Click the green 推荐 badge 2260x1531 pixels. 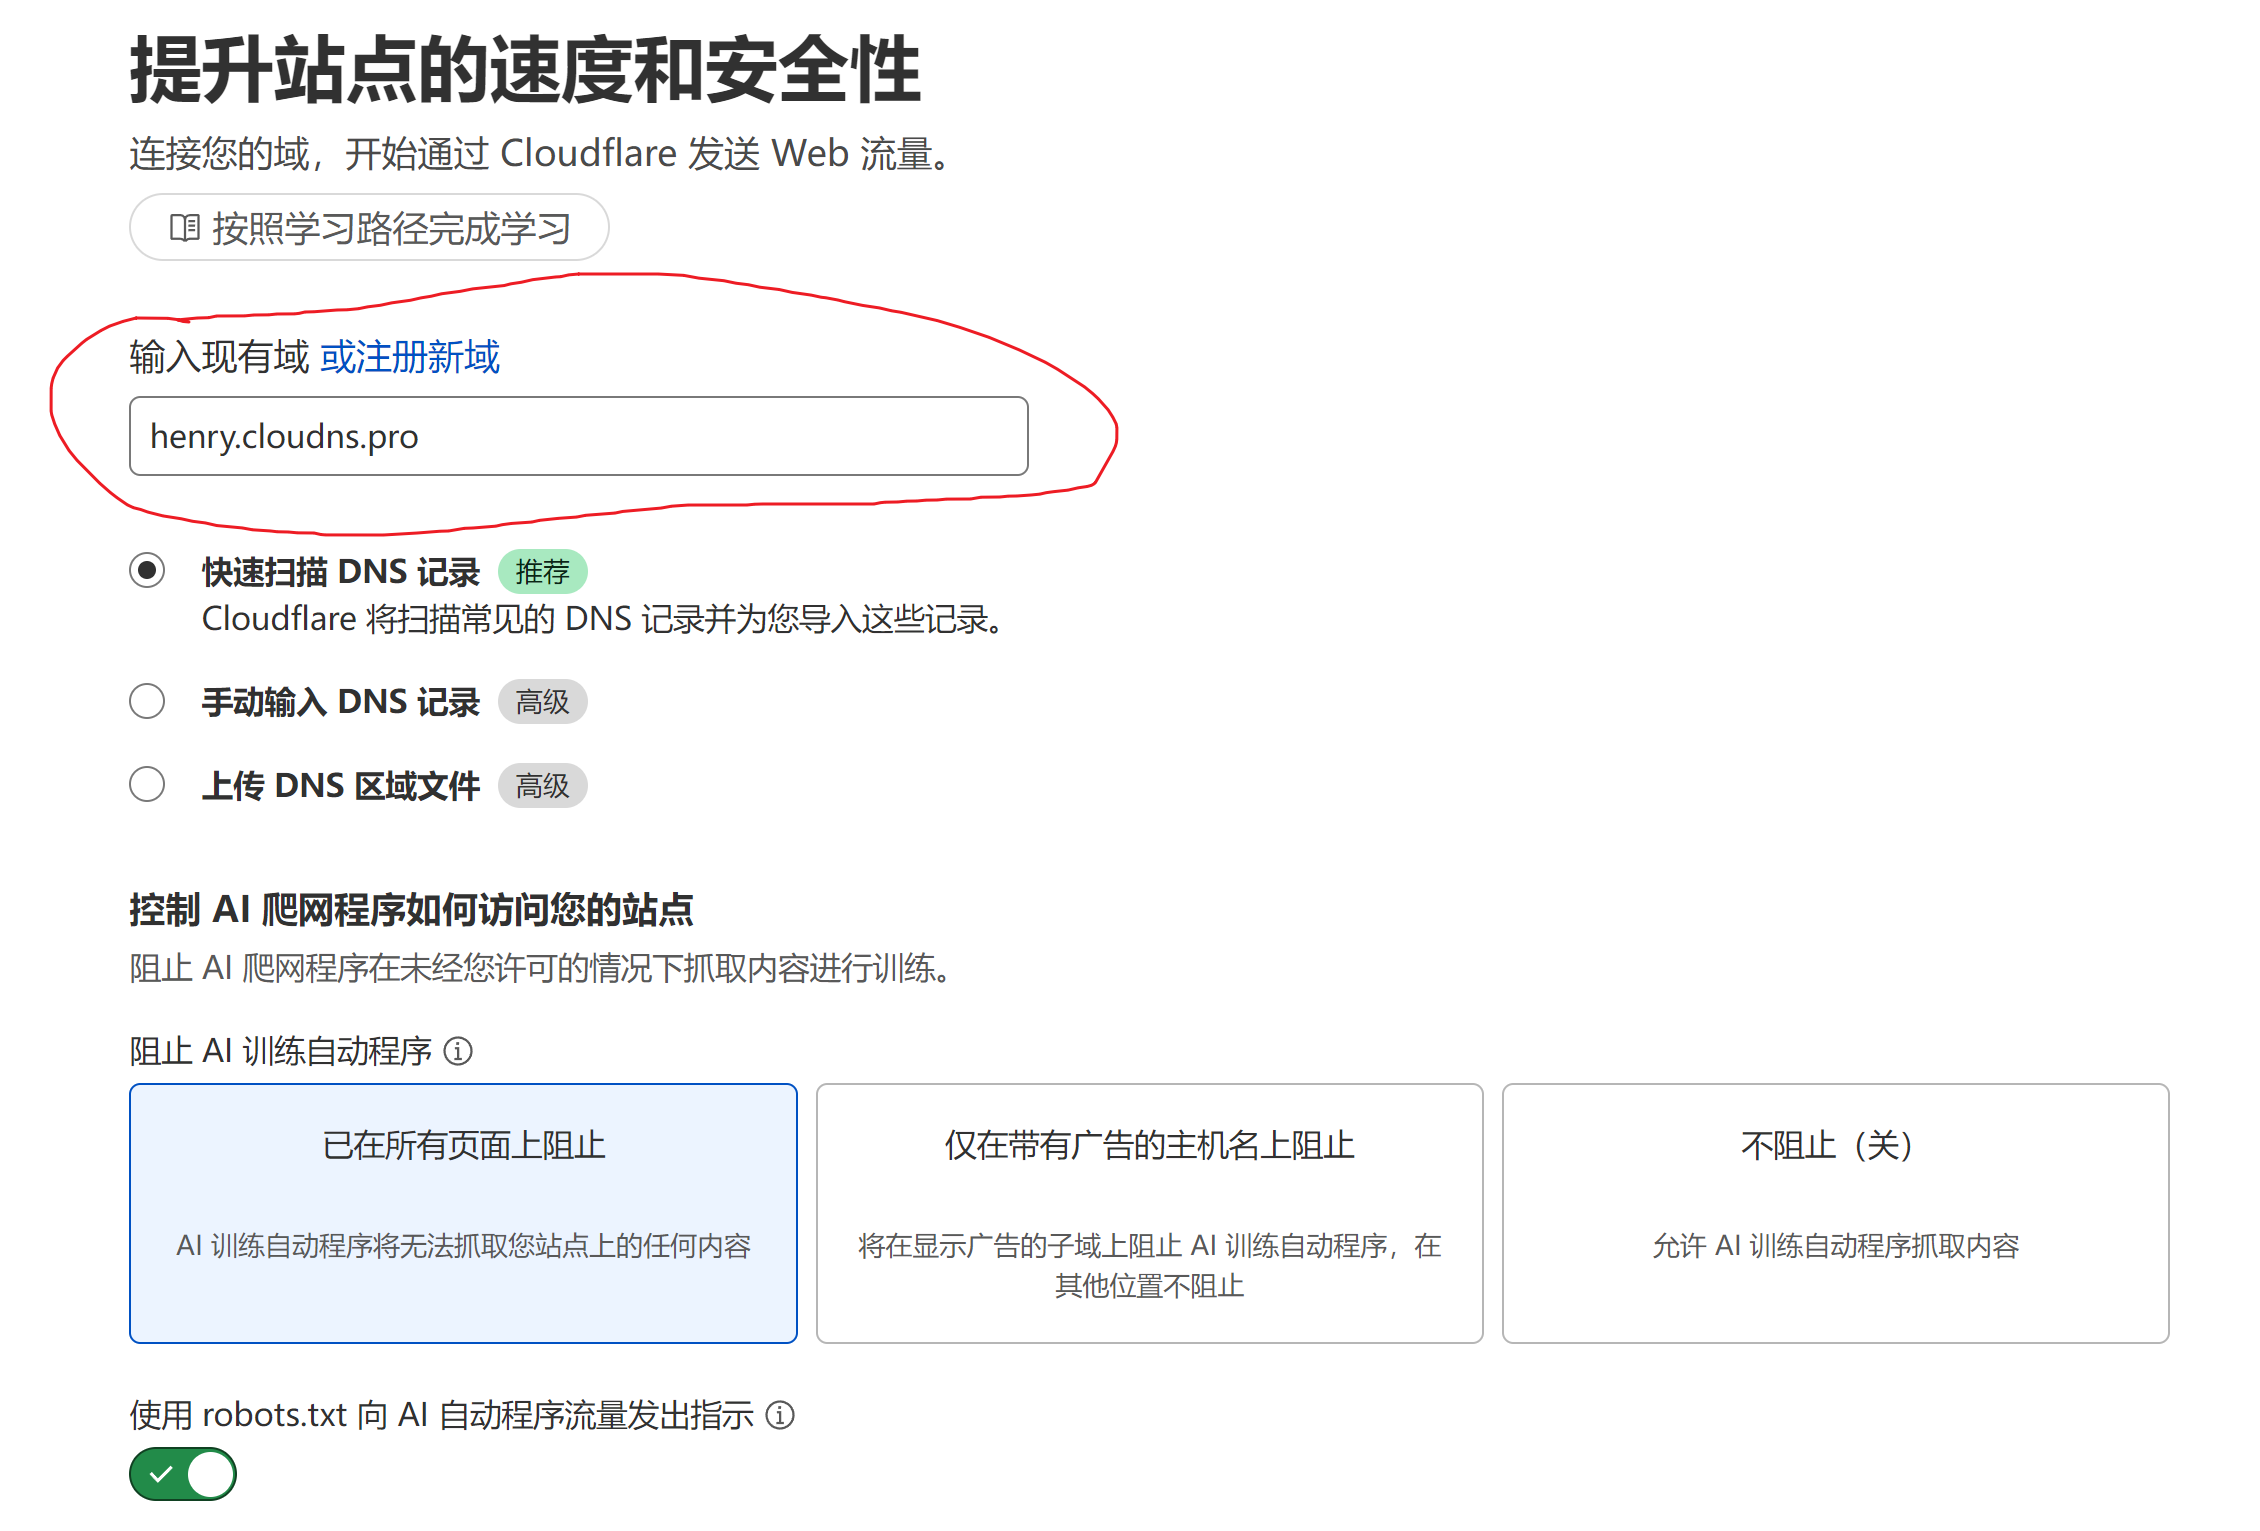pos(542,572)
